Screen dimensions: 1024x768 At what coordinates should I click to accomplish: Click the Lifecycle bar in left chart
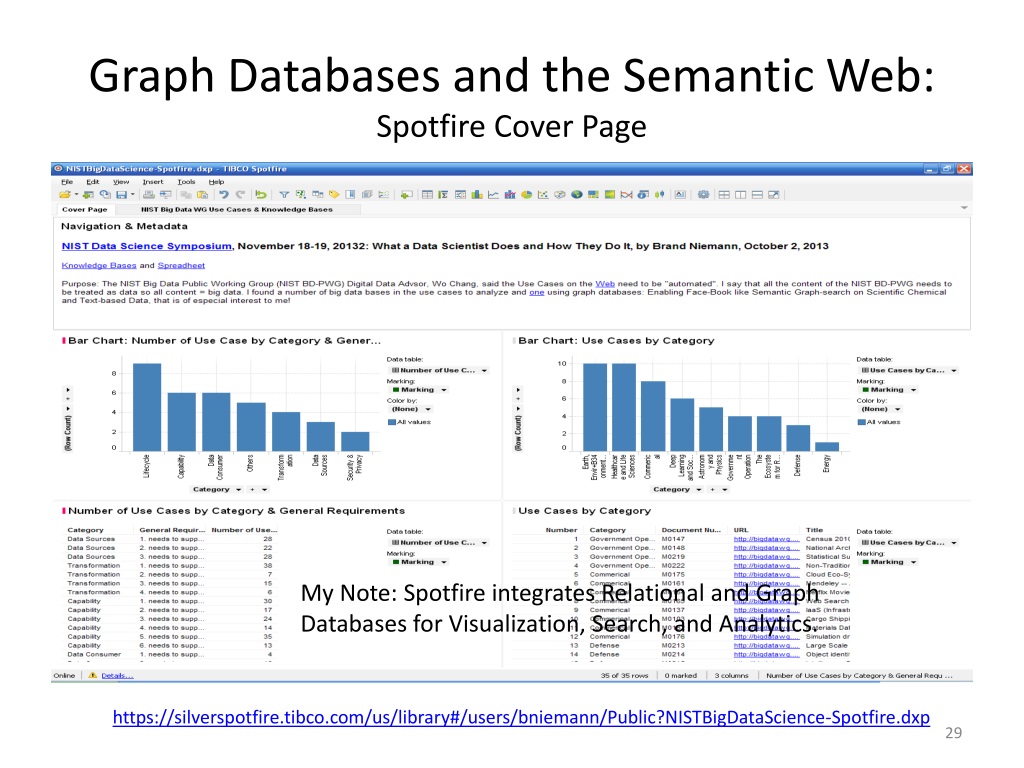point(147,407)
